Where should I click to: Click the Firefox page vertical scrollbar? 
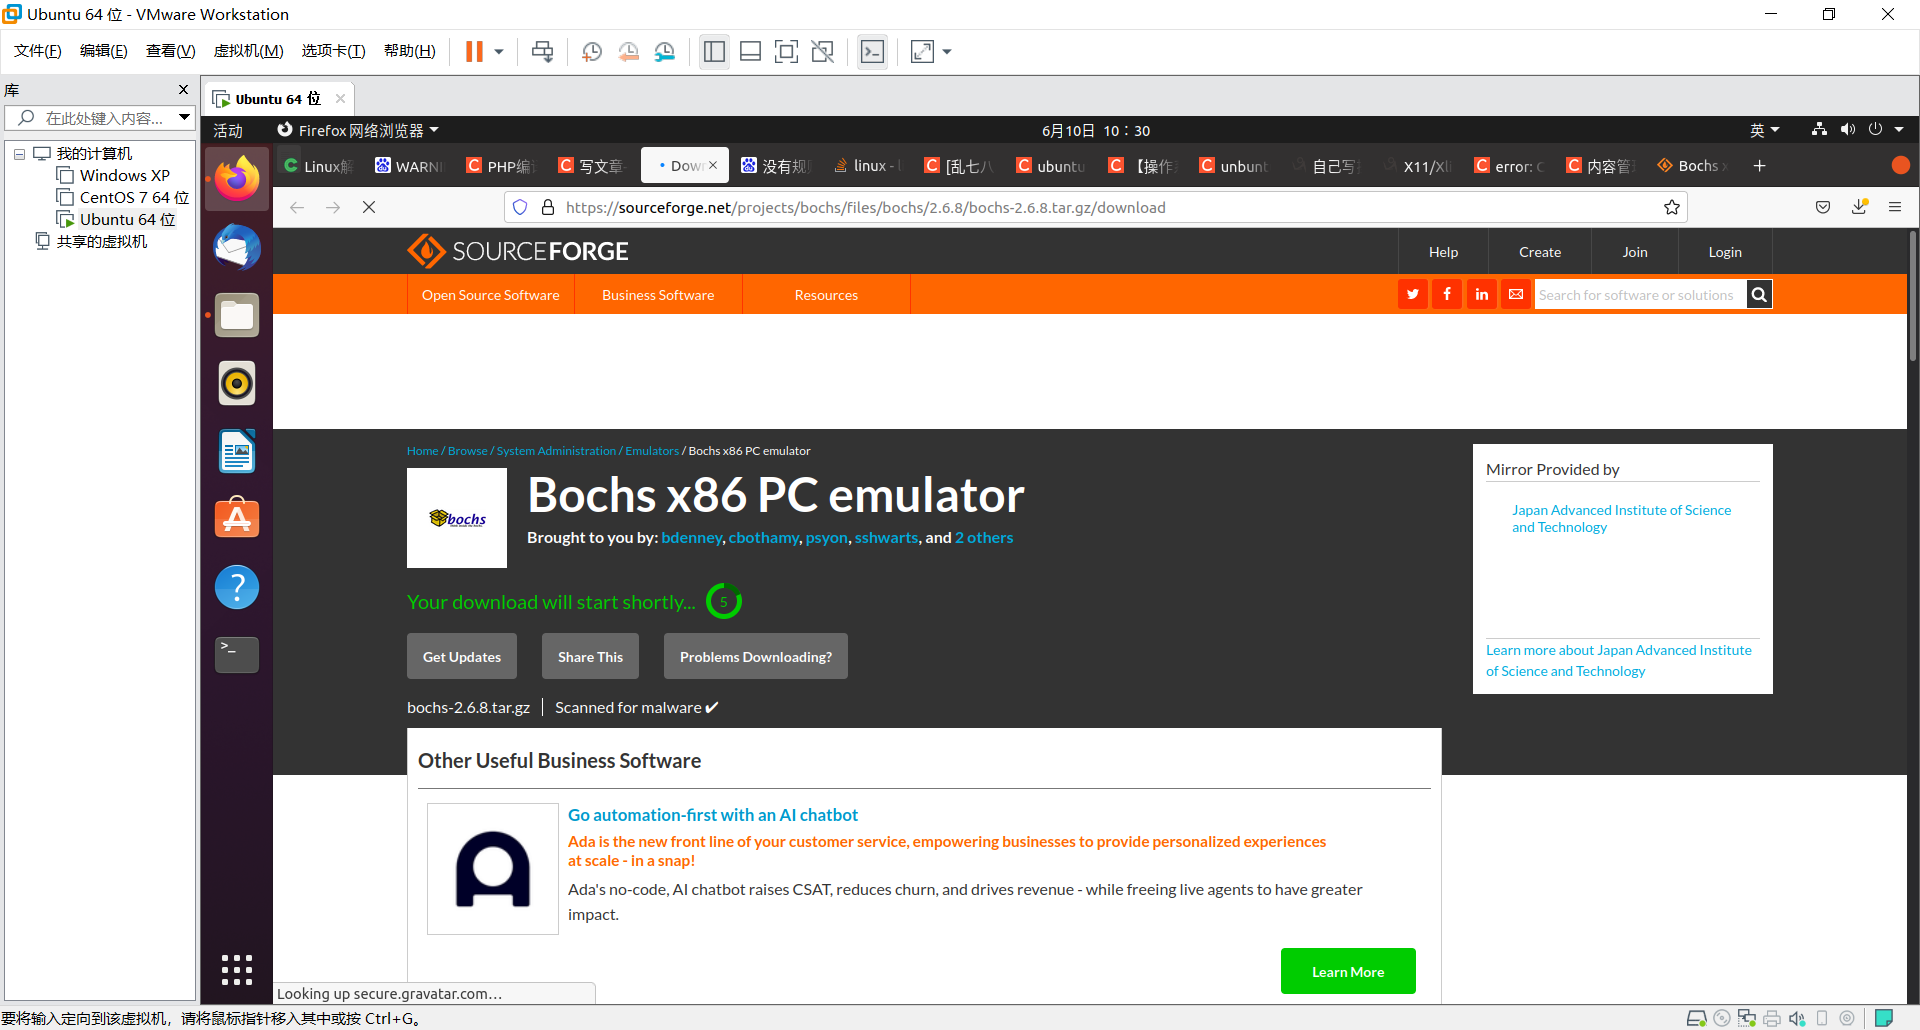coord(1913,296)
